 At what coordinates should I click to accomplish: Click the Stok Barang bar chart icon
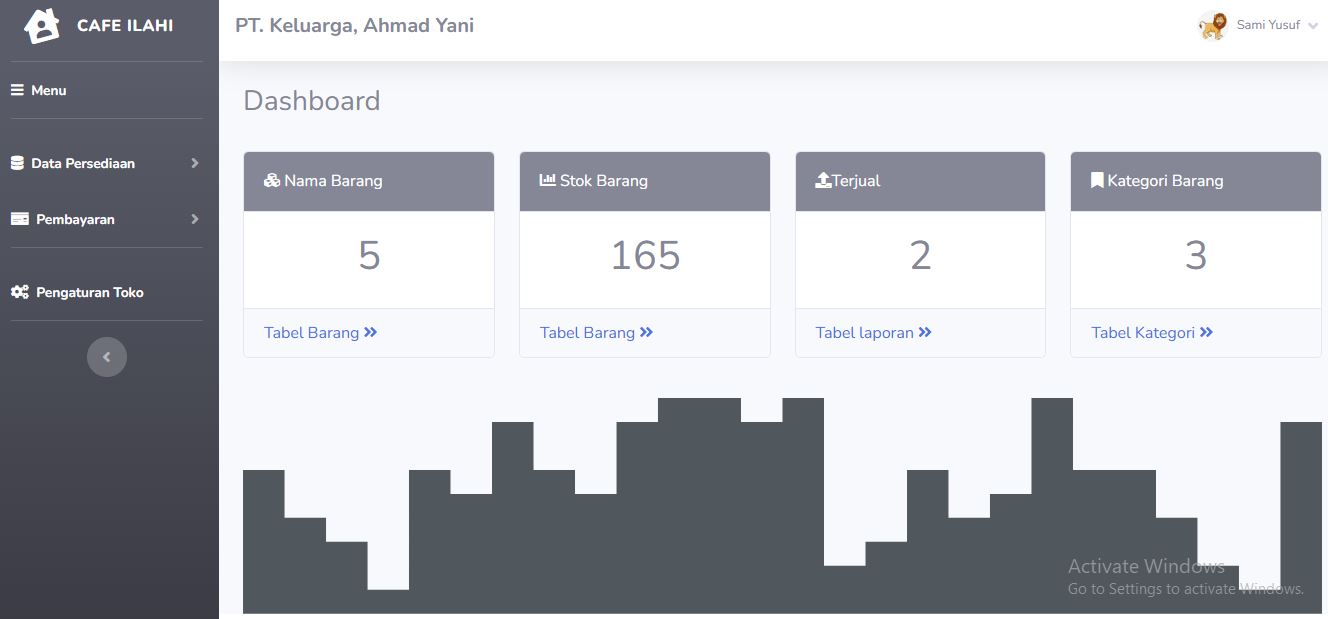547,181
